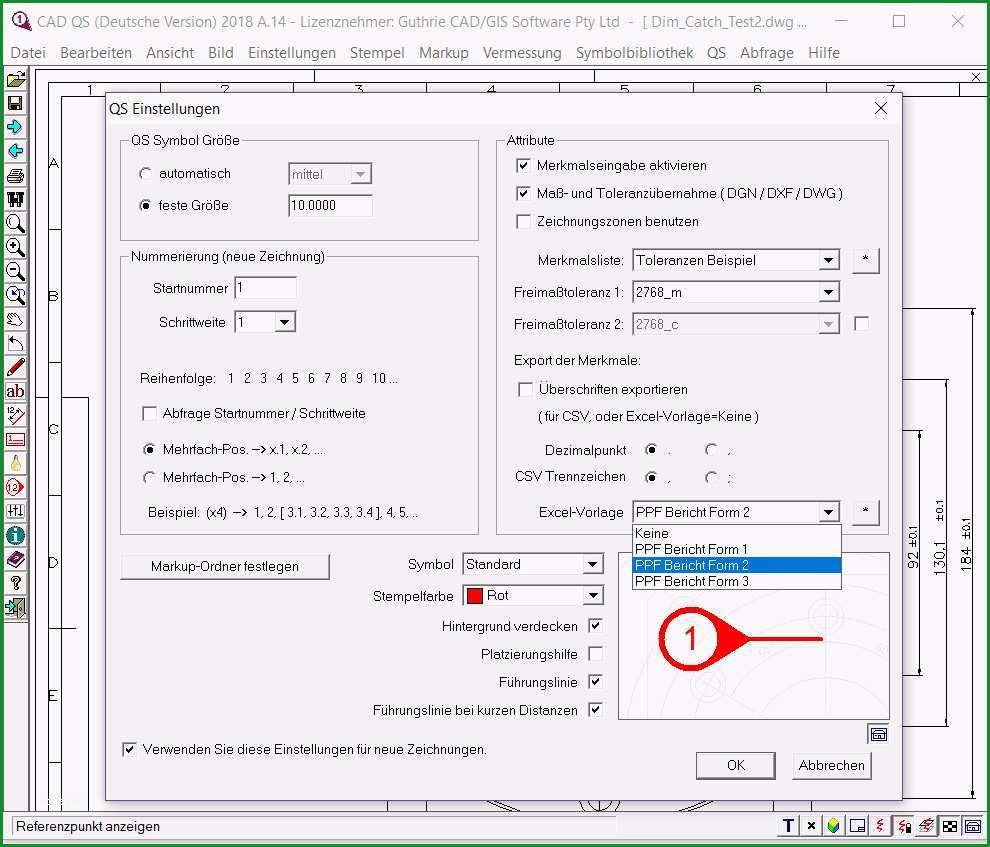990x847 pixels.
Task: Select the 'automatisch' symbol size option
Action: coord(146,173)
